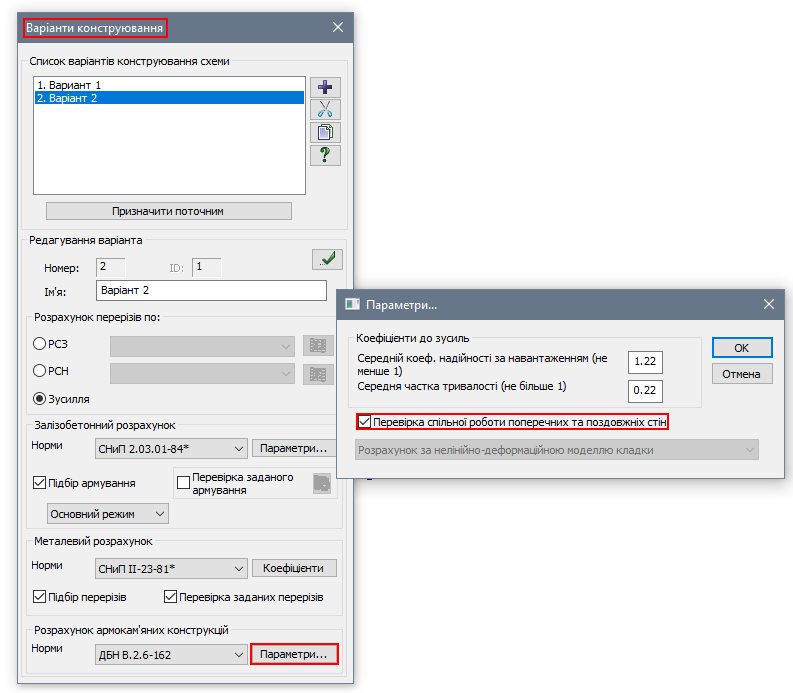The height and width of the screenshot is (693, 793).
Task: Click the copy variant icon
Action: click(324, 132)
